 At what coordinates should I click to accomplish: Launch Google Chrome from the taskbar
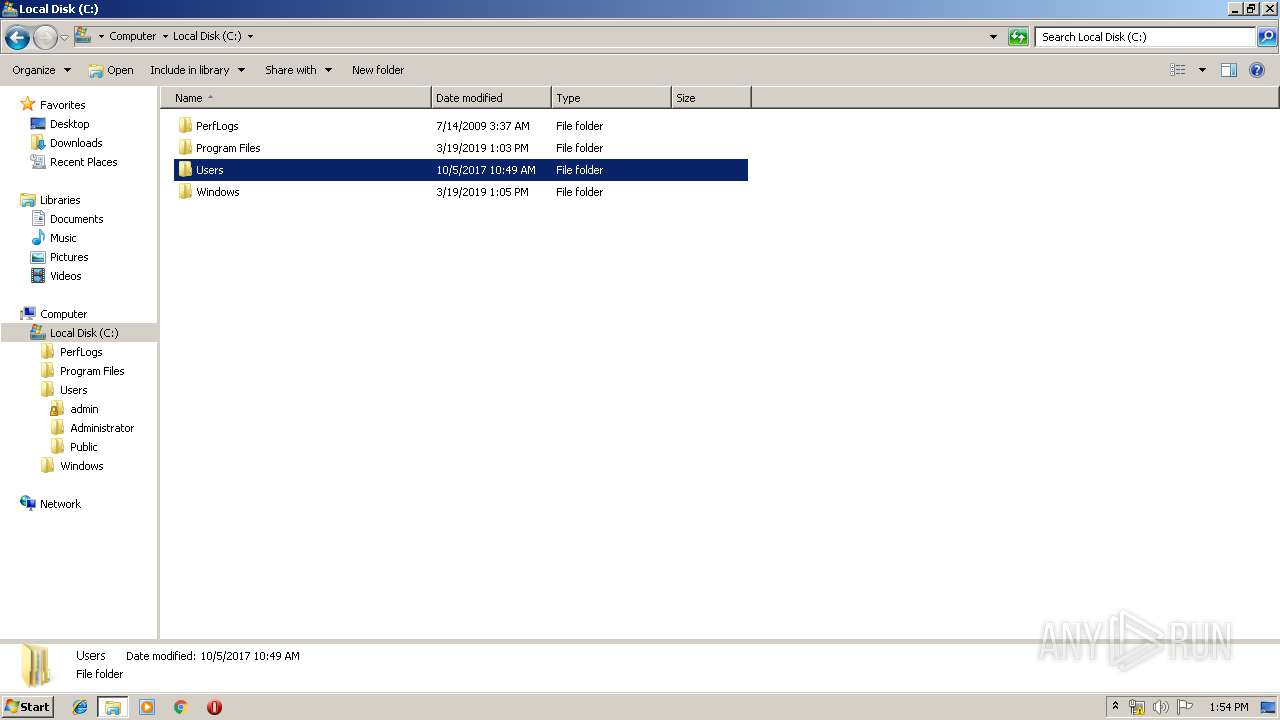[x=181, y=707]
